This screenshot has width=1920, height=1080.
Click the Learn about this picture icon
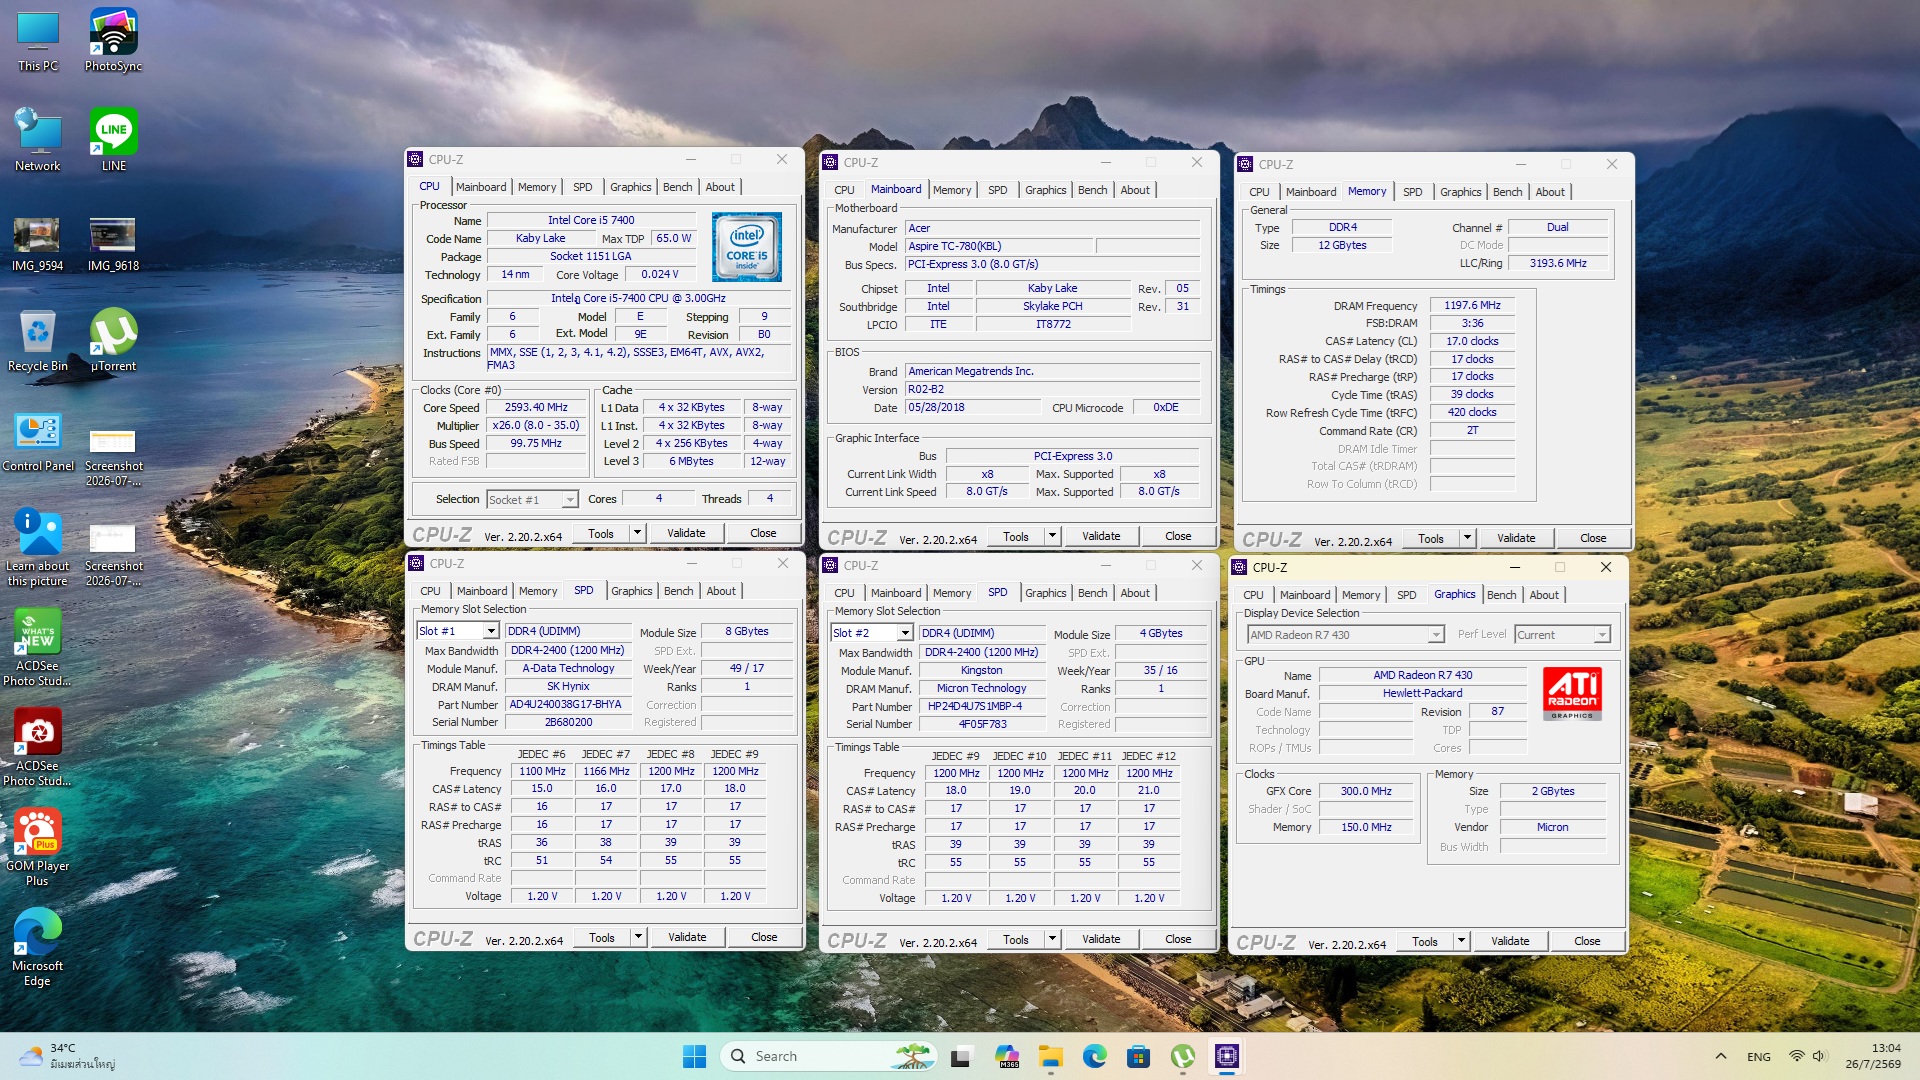pyautogui.click(x=38, y=547)
